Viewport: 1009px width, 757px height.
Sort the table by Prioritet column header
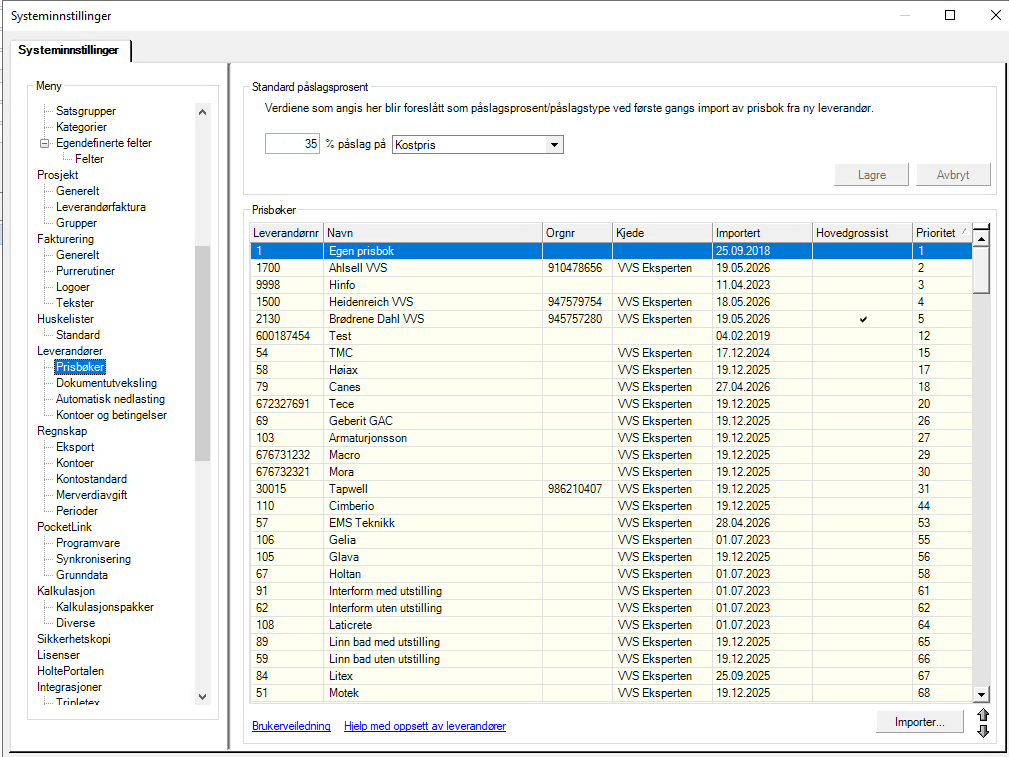pyautogui.click(x=941, y=233)
